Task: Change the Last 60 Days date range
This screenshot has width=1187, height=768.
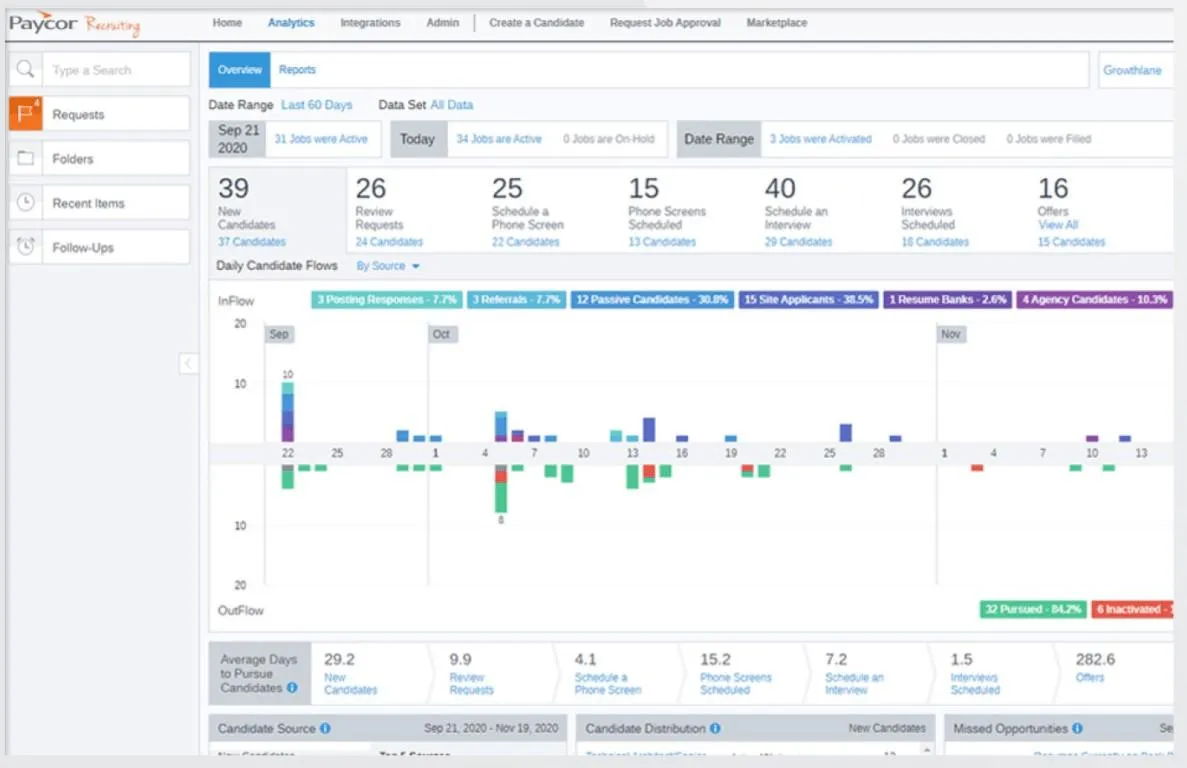Action: coord(316,104)
